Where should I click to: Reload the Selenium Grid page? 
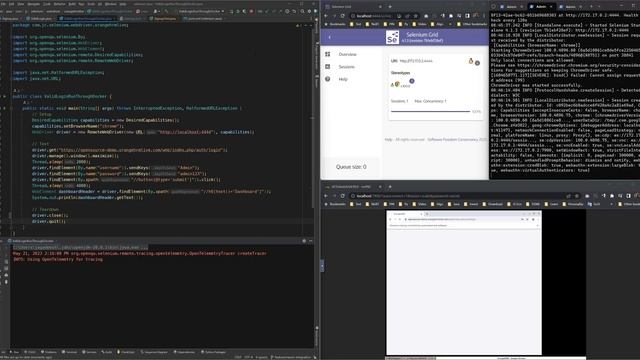[x=342, y=16]
